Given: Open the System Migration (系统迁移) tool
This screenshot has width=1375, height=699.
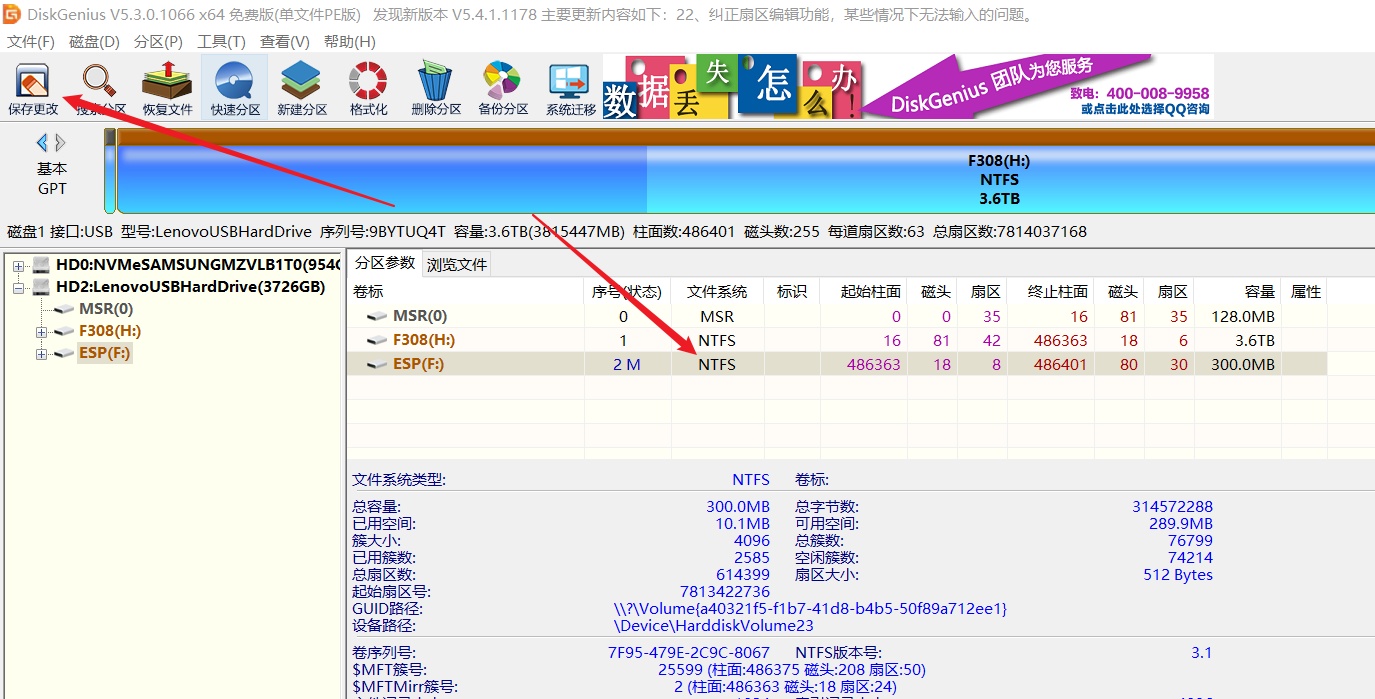Looking at the screenshot, I should pos(570,88).
